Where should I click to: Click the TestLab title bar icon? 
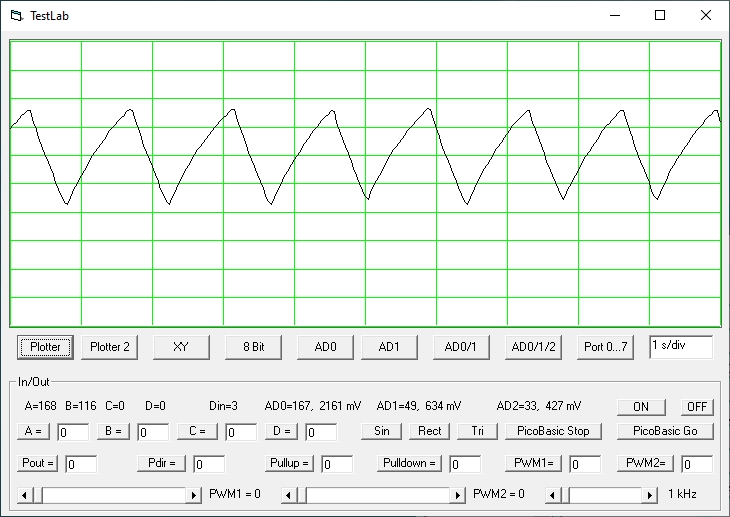click(16, 15)
